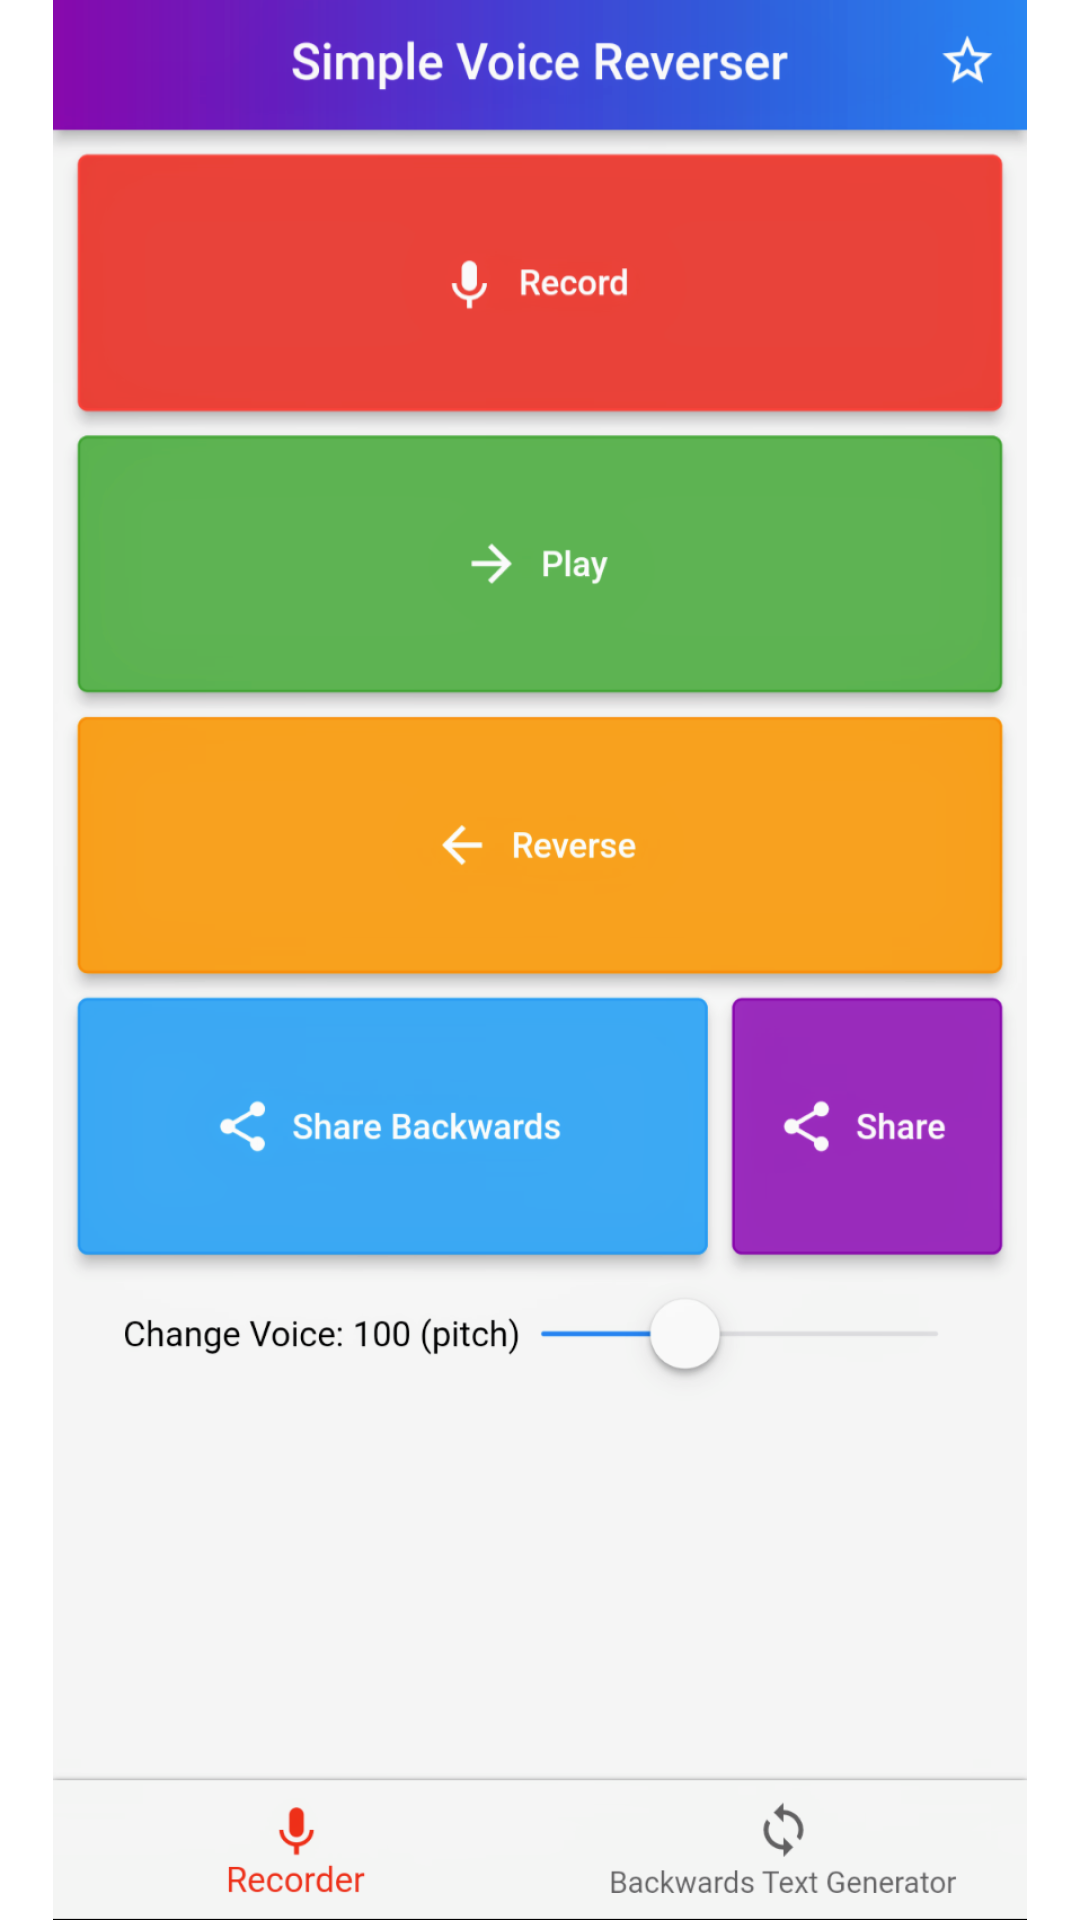Open sharing with the purple Share button
Viewport: 1080px width, 1920px height.
867,1126
